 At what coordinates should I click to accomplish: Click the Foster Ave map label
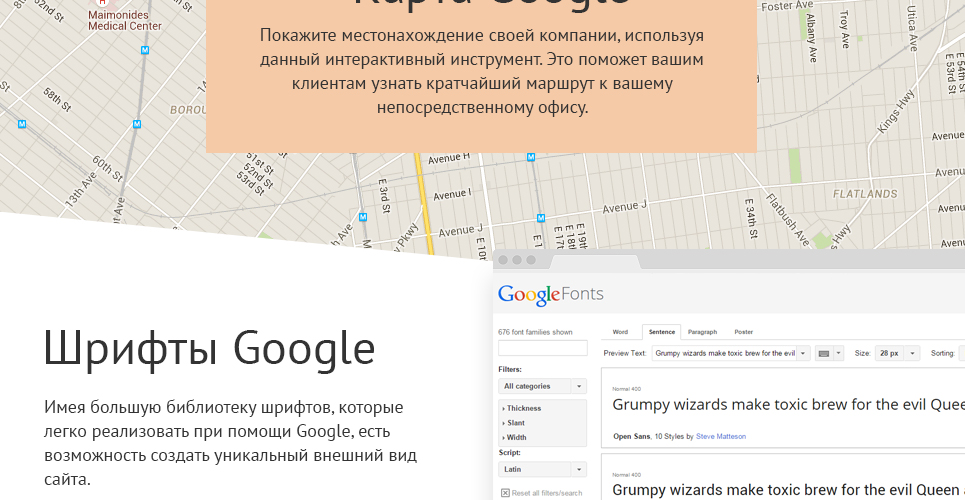[787, 6]
